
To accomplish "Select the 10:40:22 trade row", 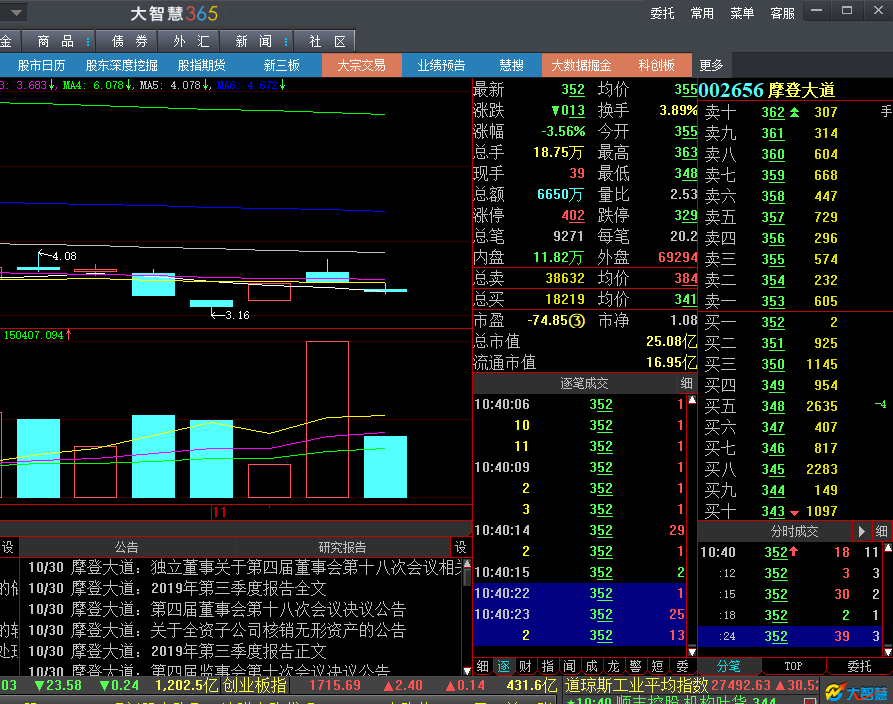I will tap(579, 594).
